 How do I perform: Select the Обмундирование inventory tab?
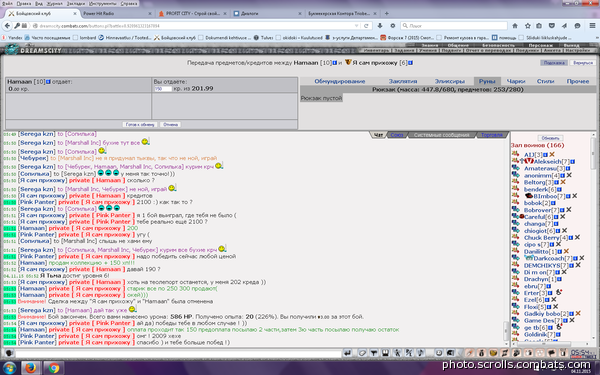click(x=339, y=81)
